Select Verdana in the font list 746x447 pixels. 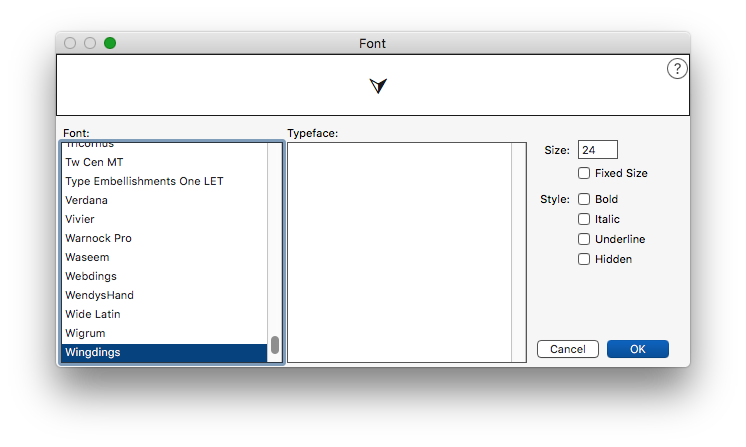coord(87,200)
